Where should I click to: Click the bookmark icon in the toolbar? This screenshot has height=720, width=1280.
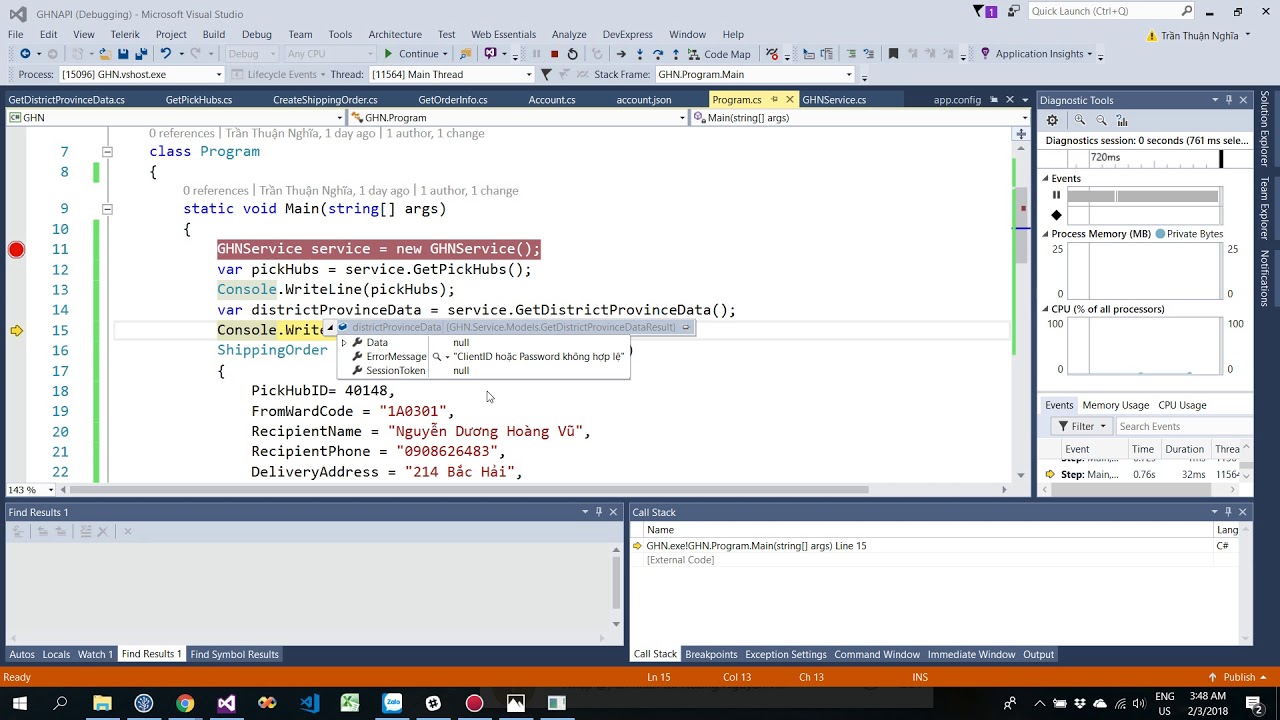coord(894,54)
